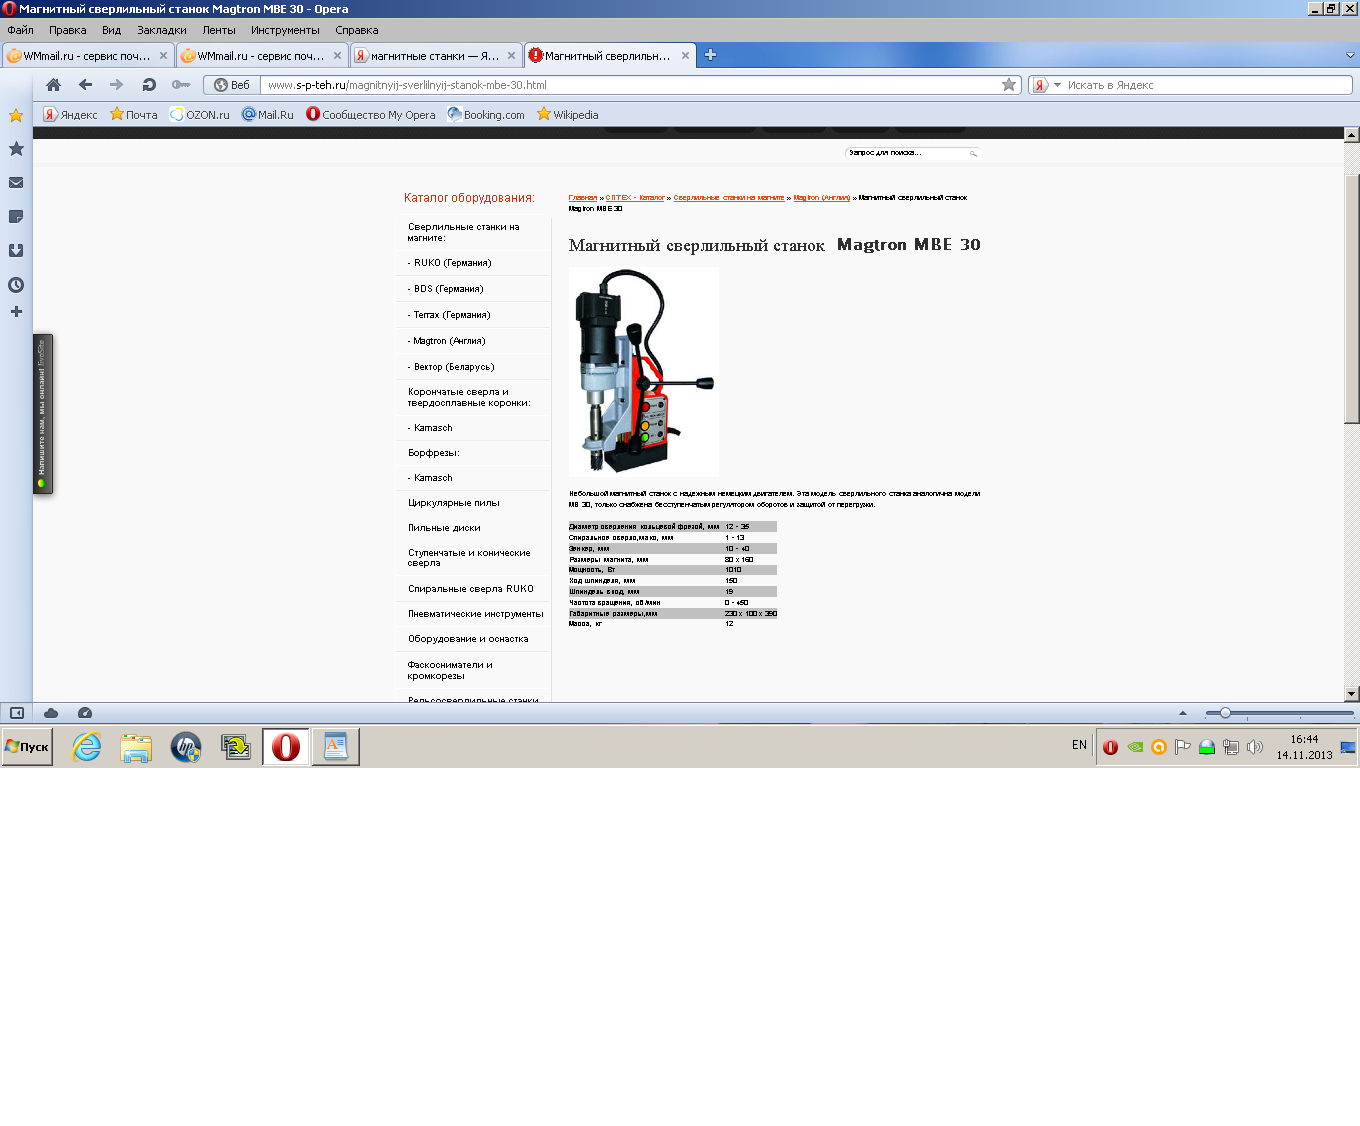Switch to the 'магнитные станки — Я...' tab
The width and height of the screenshot is (1360, 1126).
point(436,56)
